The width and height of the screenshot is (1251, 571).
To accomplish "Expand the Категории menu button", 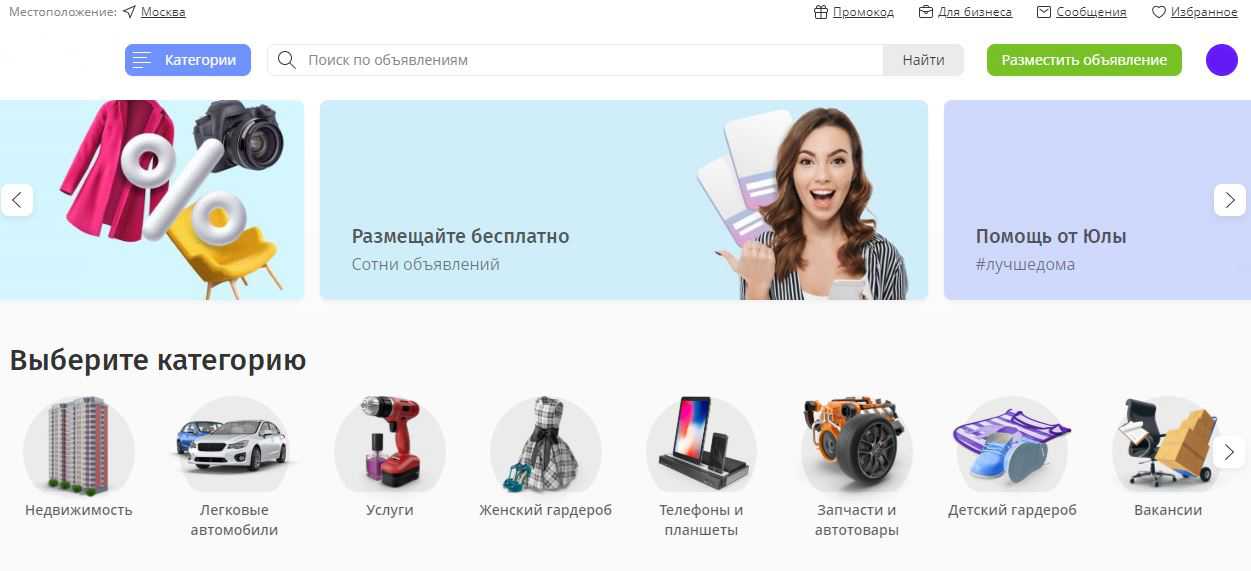I will point(188,60).
